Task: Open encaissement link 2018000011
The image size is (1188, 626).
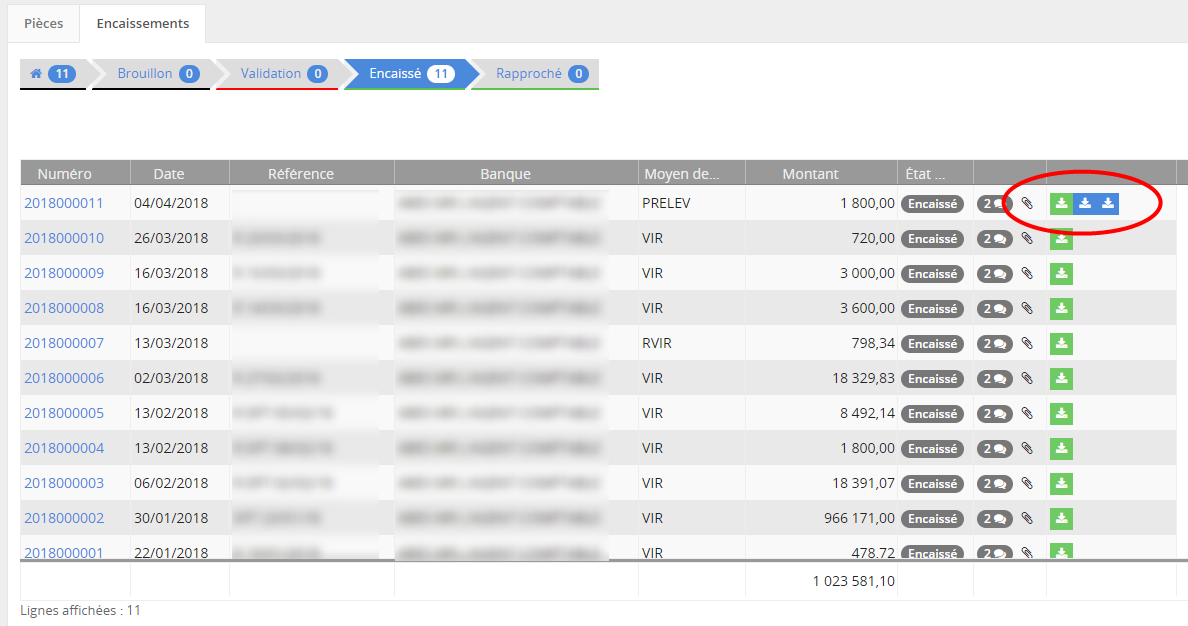Action: [x=64, y=203]
